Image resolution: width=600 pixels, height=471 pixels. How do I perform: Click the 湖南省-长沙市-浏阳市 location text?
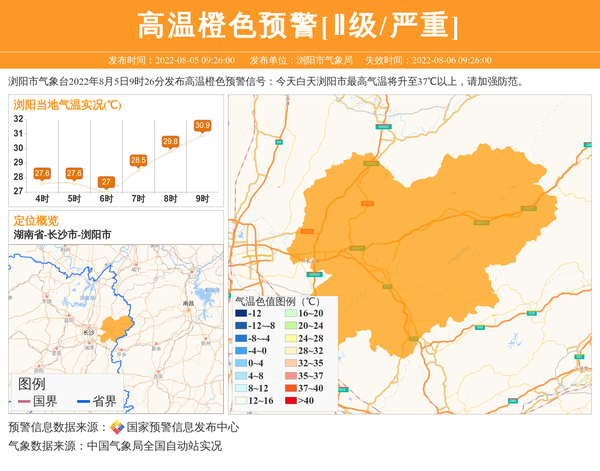(x=62, y=234)
